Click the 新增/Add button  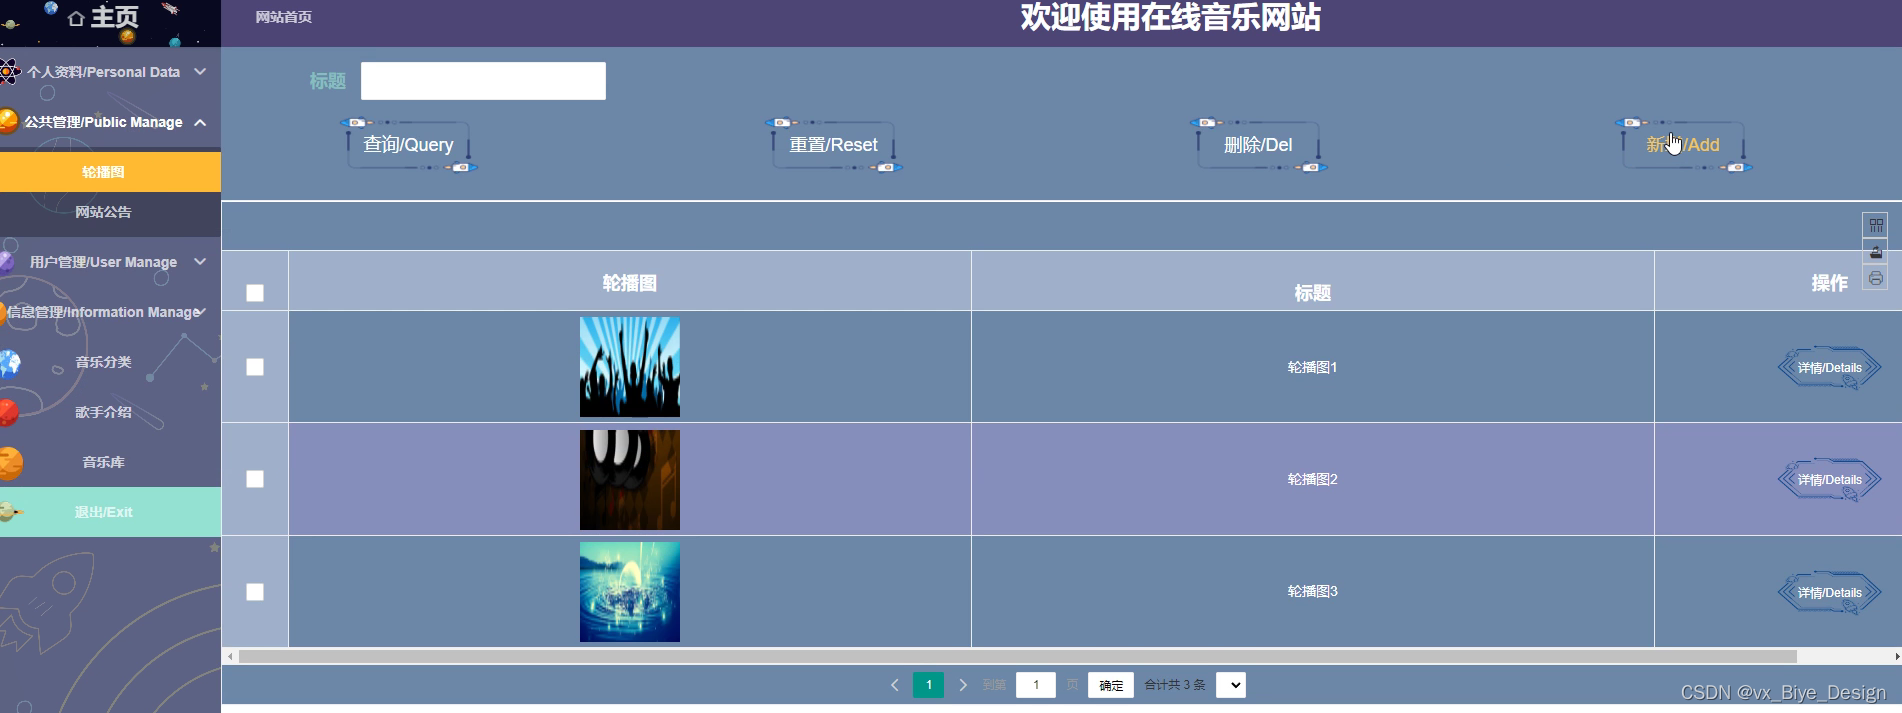(x=1683, y=145)
